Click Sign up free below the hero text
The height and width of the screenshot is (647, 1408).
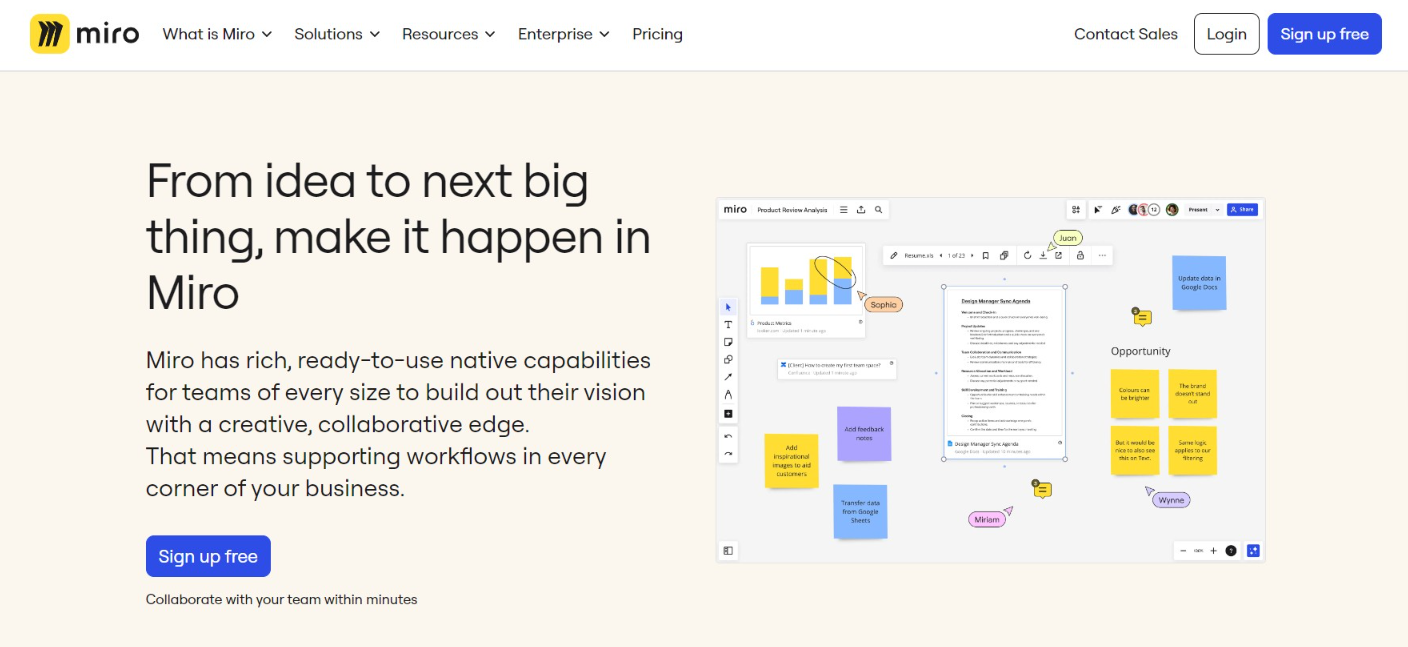(x=208, y=557)
